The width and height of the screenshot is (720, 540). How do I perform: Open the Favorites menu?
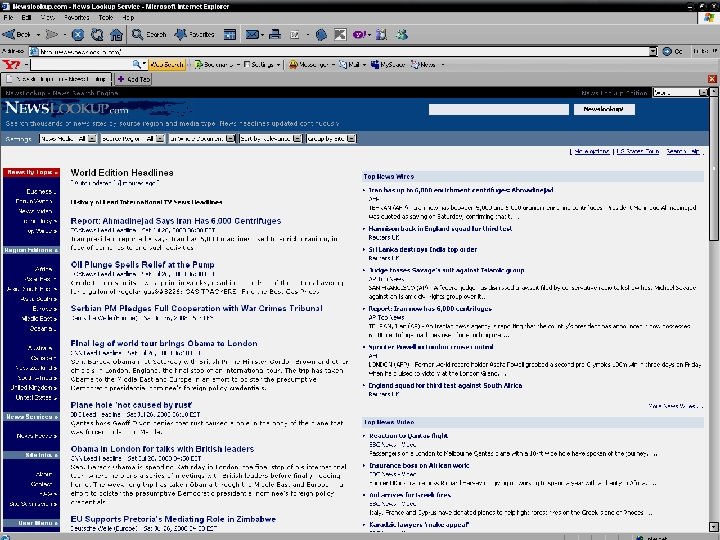pos(76,17)
